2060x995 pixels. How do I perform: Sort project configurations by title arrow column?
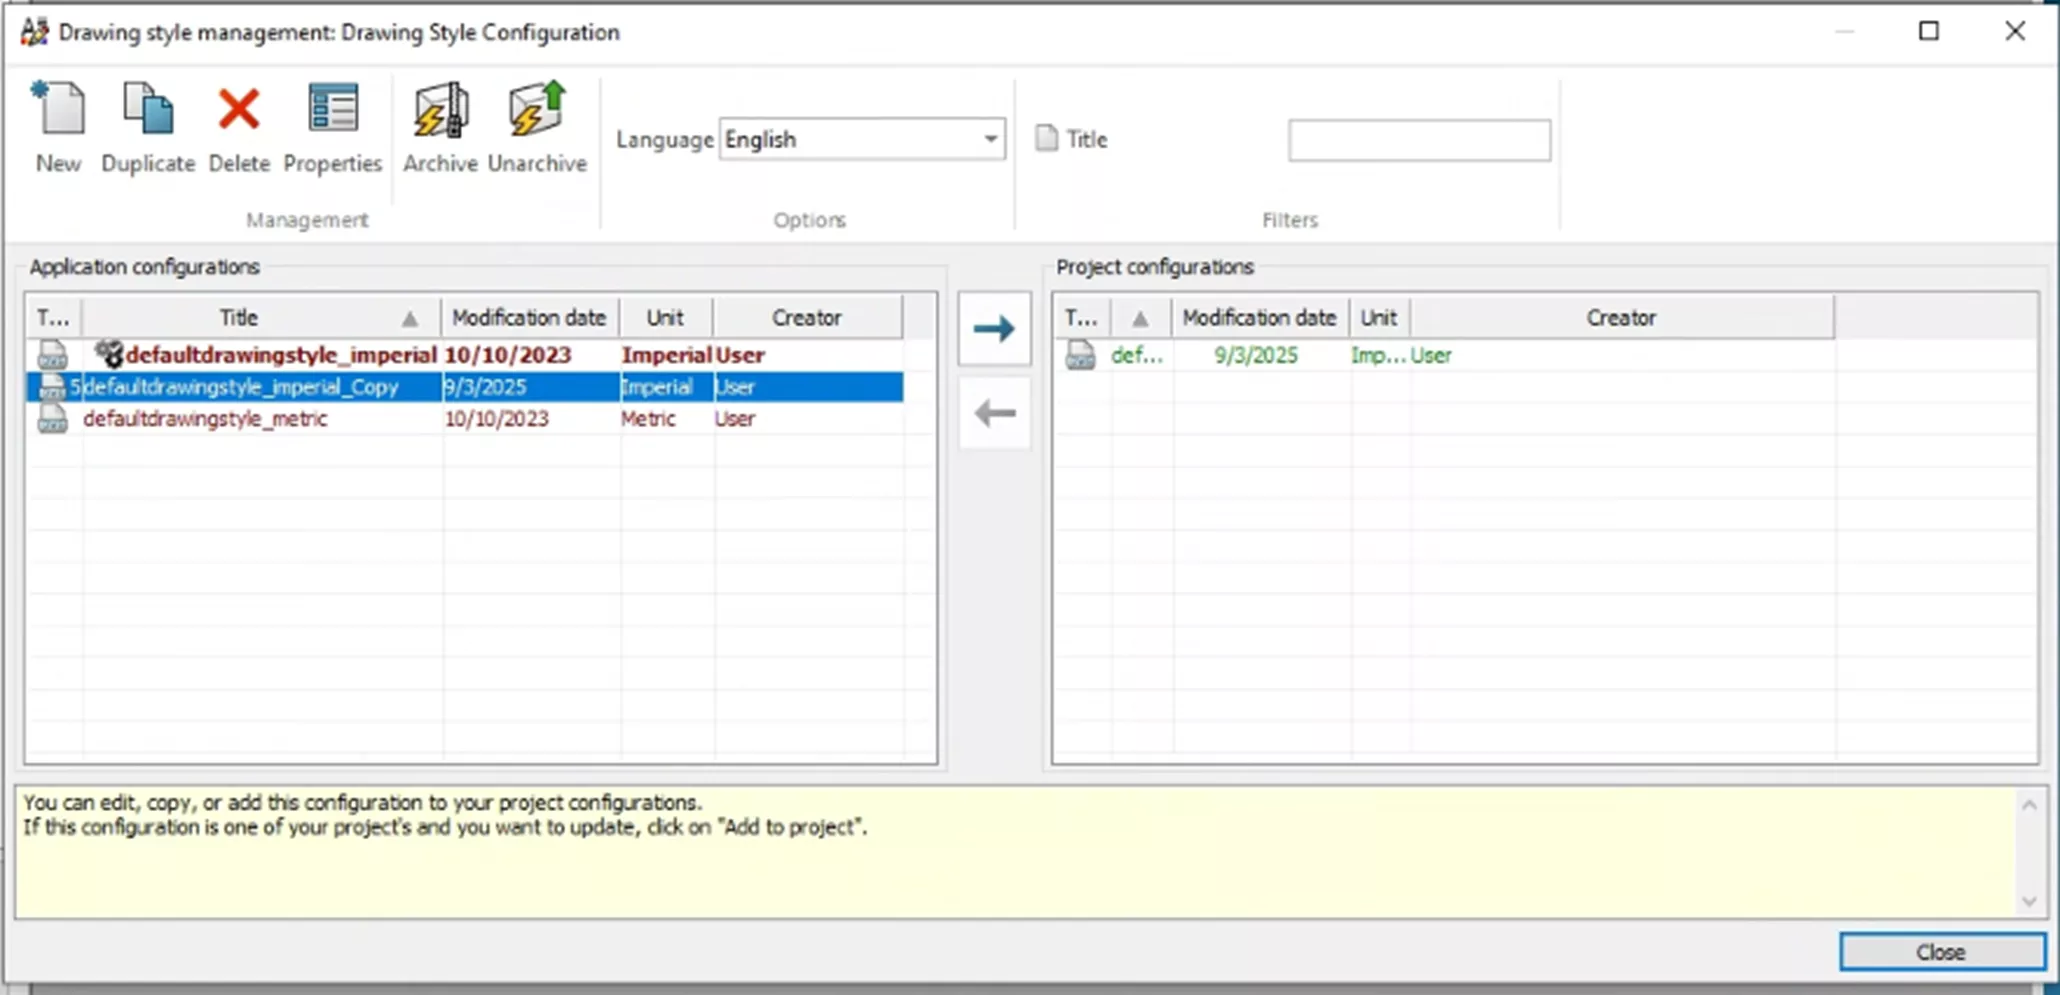(x=1140, y=318)
